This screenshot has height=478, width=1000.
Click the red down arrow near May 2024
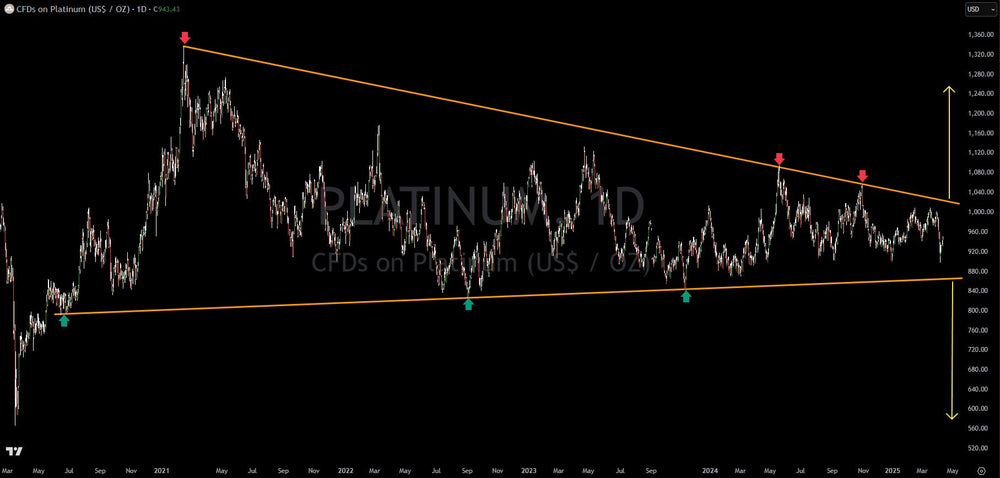click(x=779, y=159)
